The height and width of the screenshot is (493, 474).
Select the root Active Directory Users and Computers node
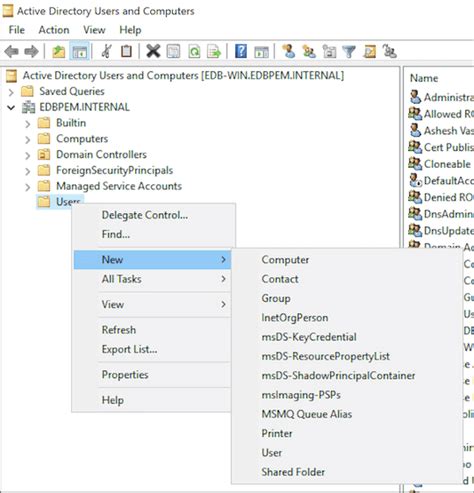(x=183, y=76)
